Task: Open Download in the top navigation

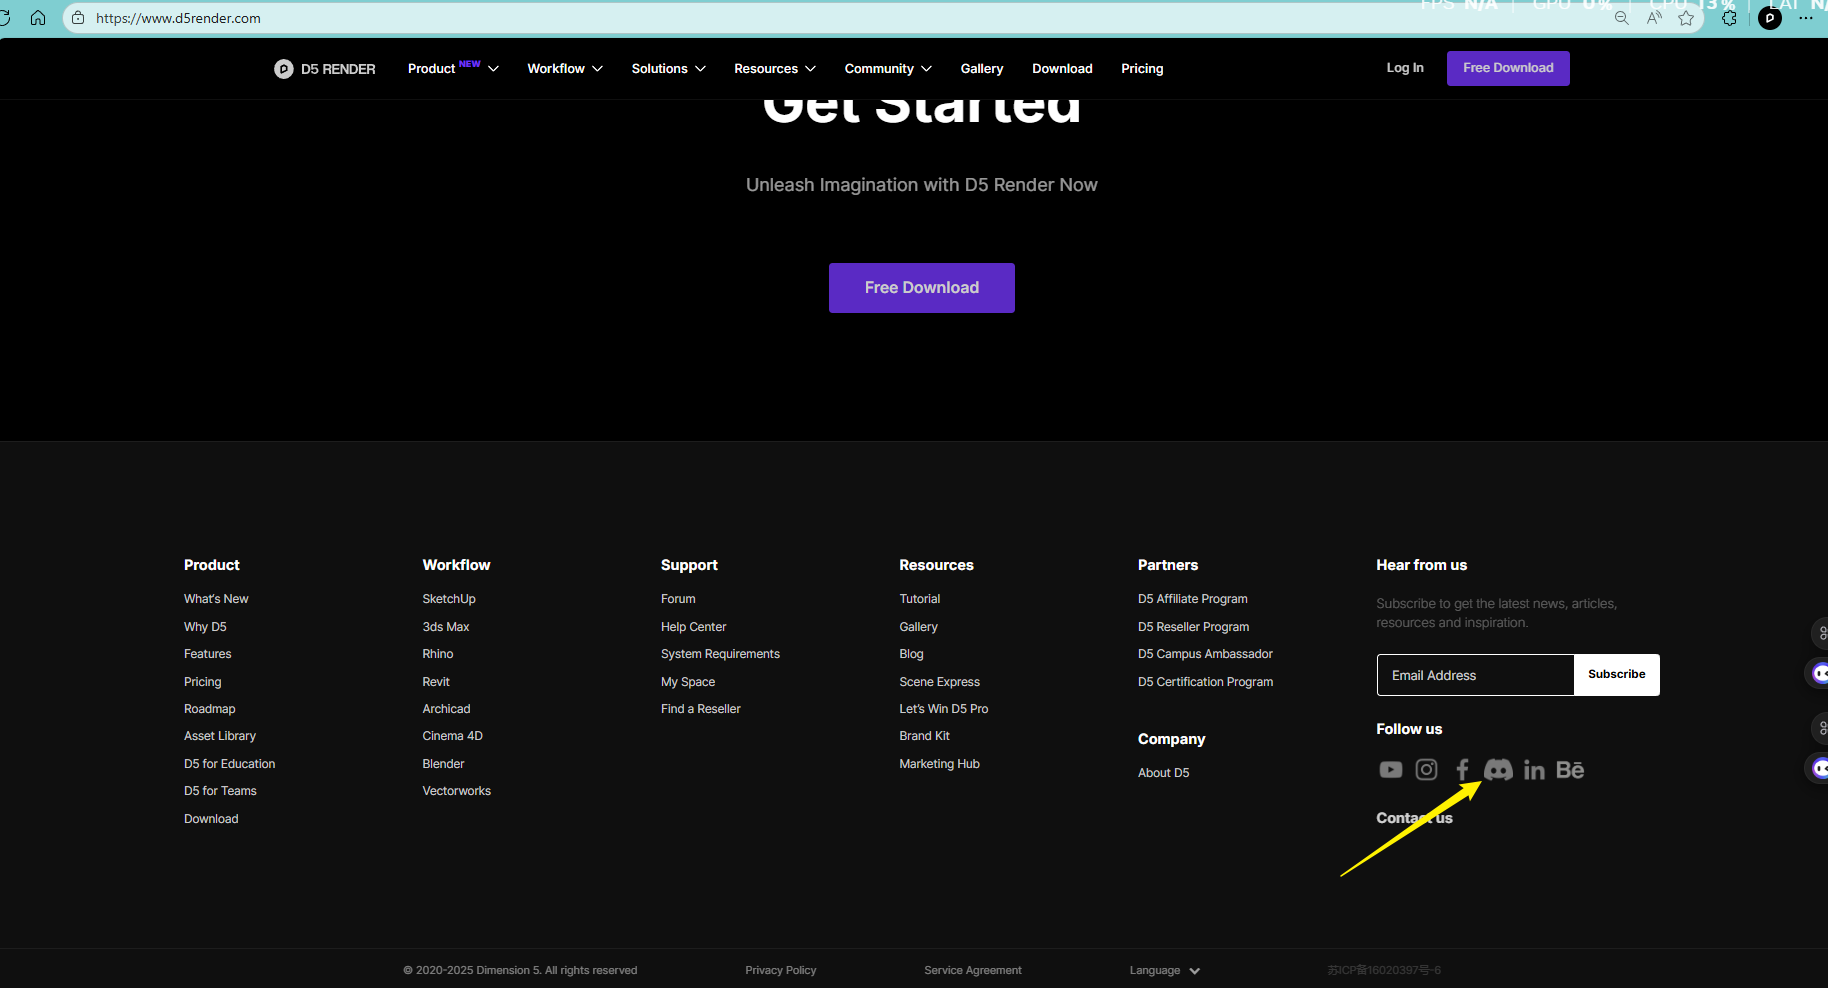Action: tap(1062, 69)
